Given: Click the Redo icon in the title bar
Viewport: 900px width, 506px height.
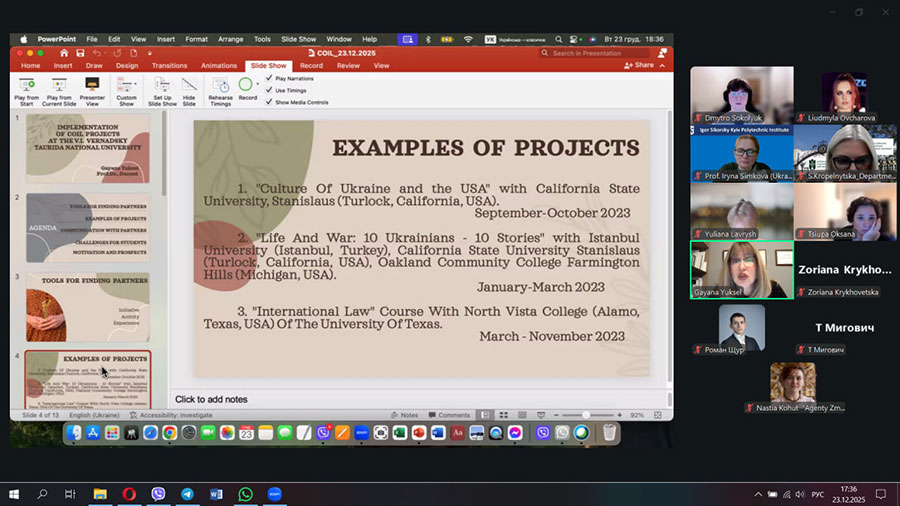Looking at the screenshot, I should [117, 53].
